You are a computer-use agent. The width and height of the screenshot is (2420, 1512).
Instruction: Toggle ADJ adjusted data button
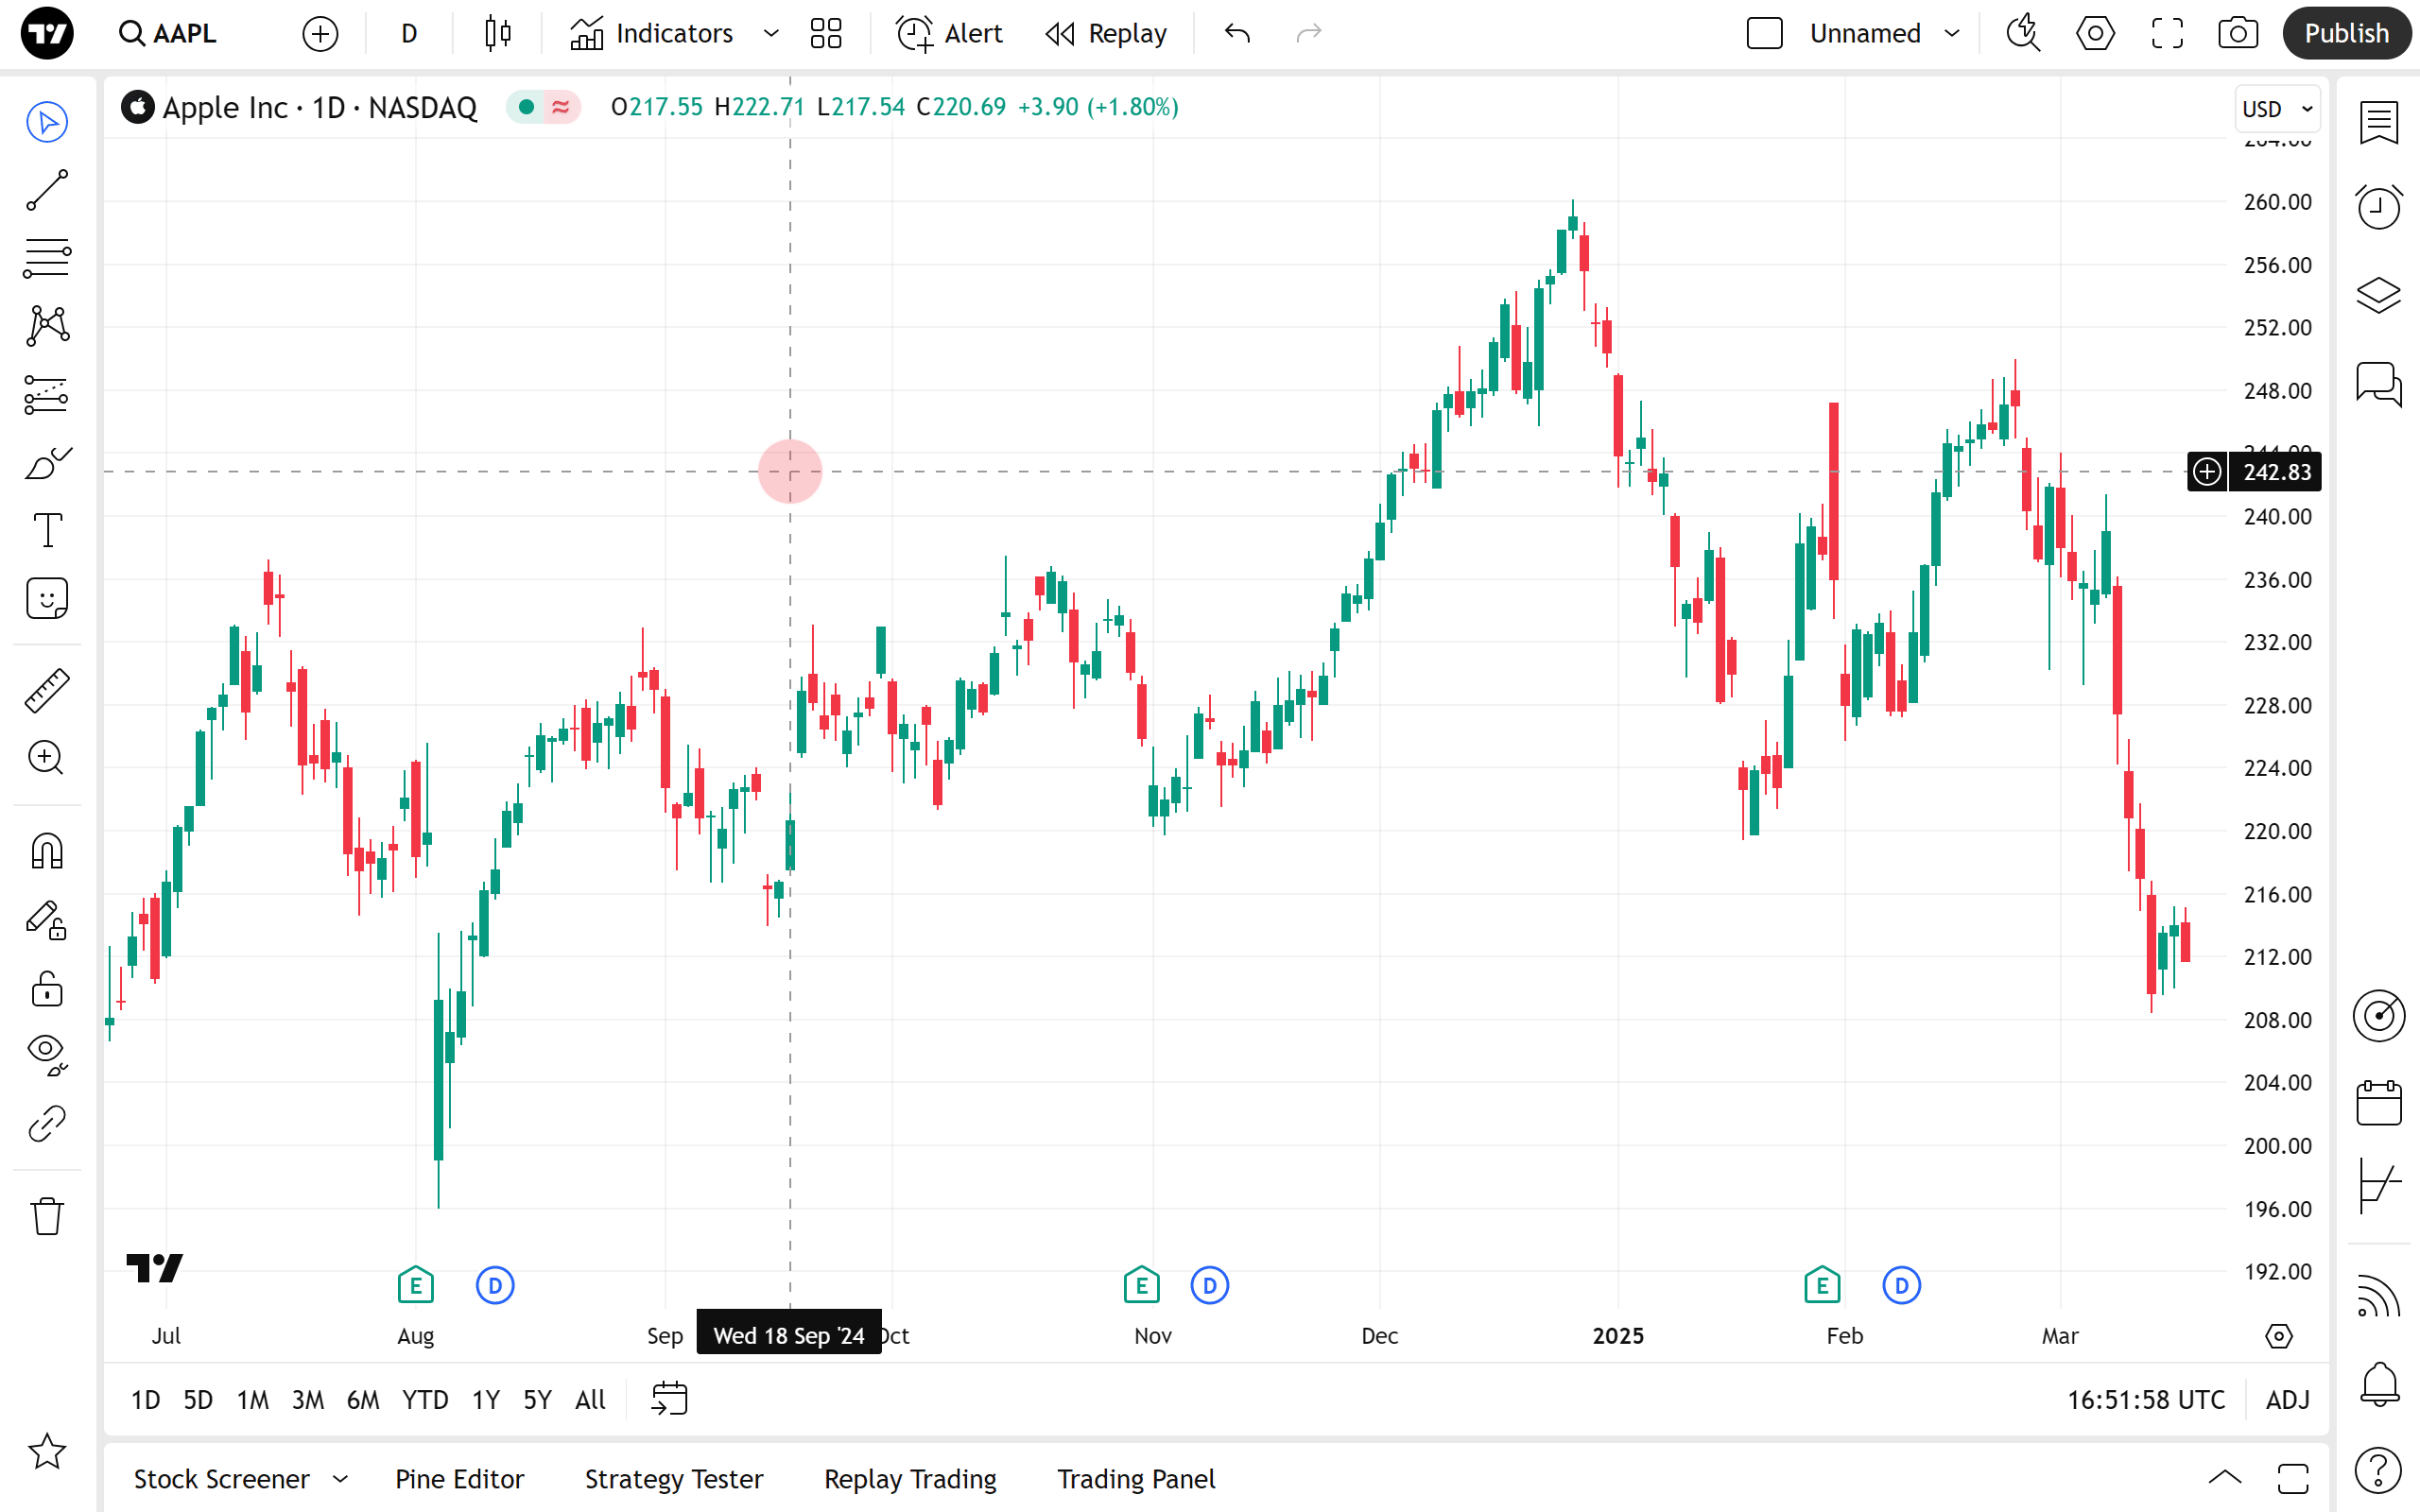2287,1399
